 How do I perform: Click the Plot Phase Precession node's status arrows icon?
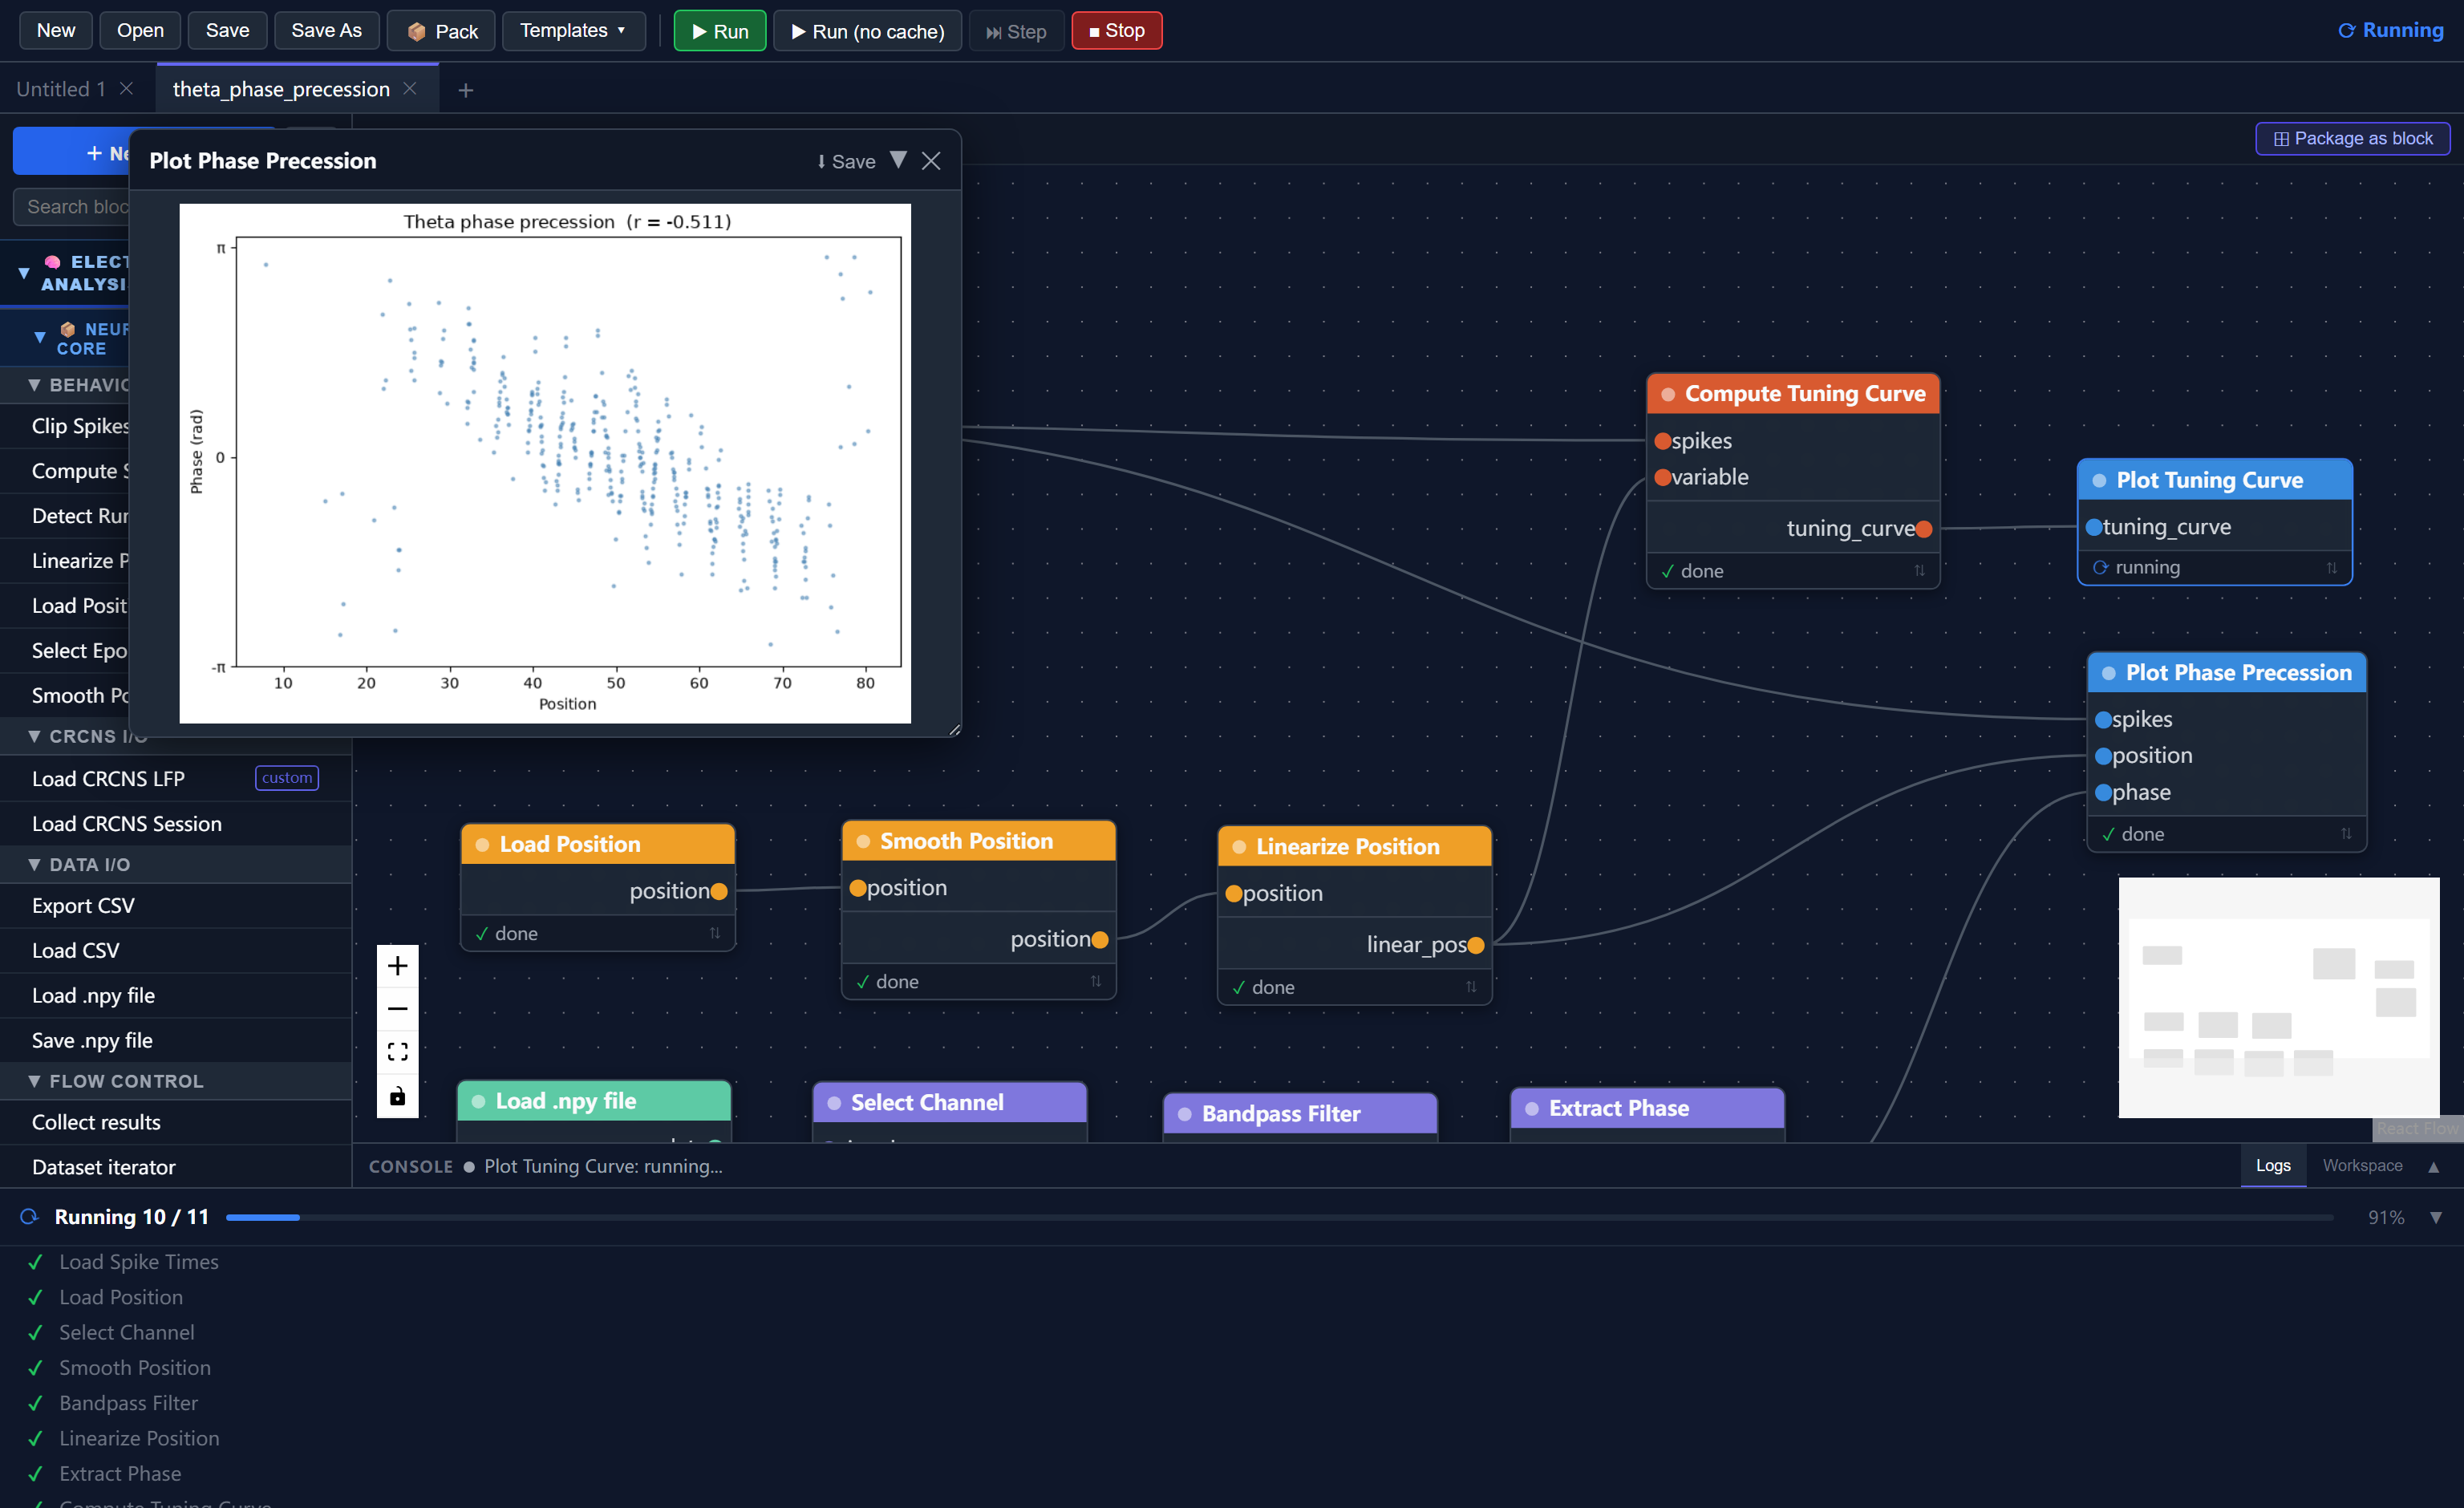tap(2345, 833)
